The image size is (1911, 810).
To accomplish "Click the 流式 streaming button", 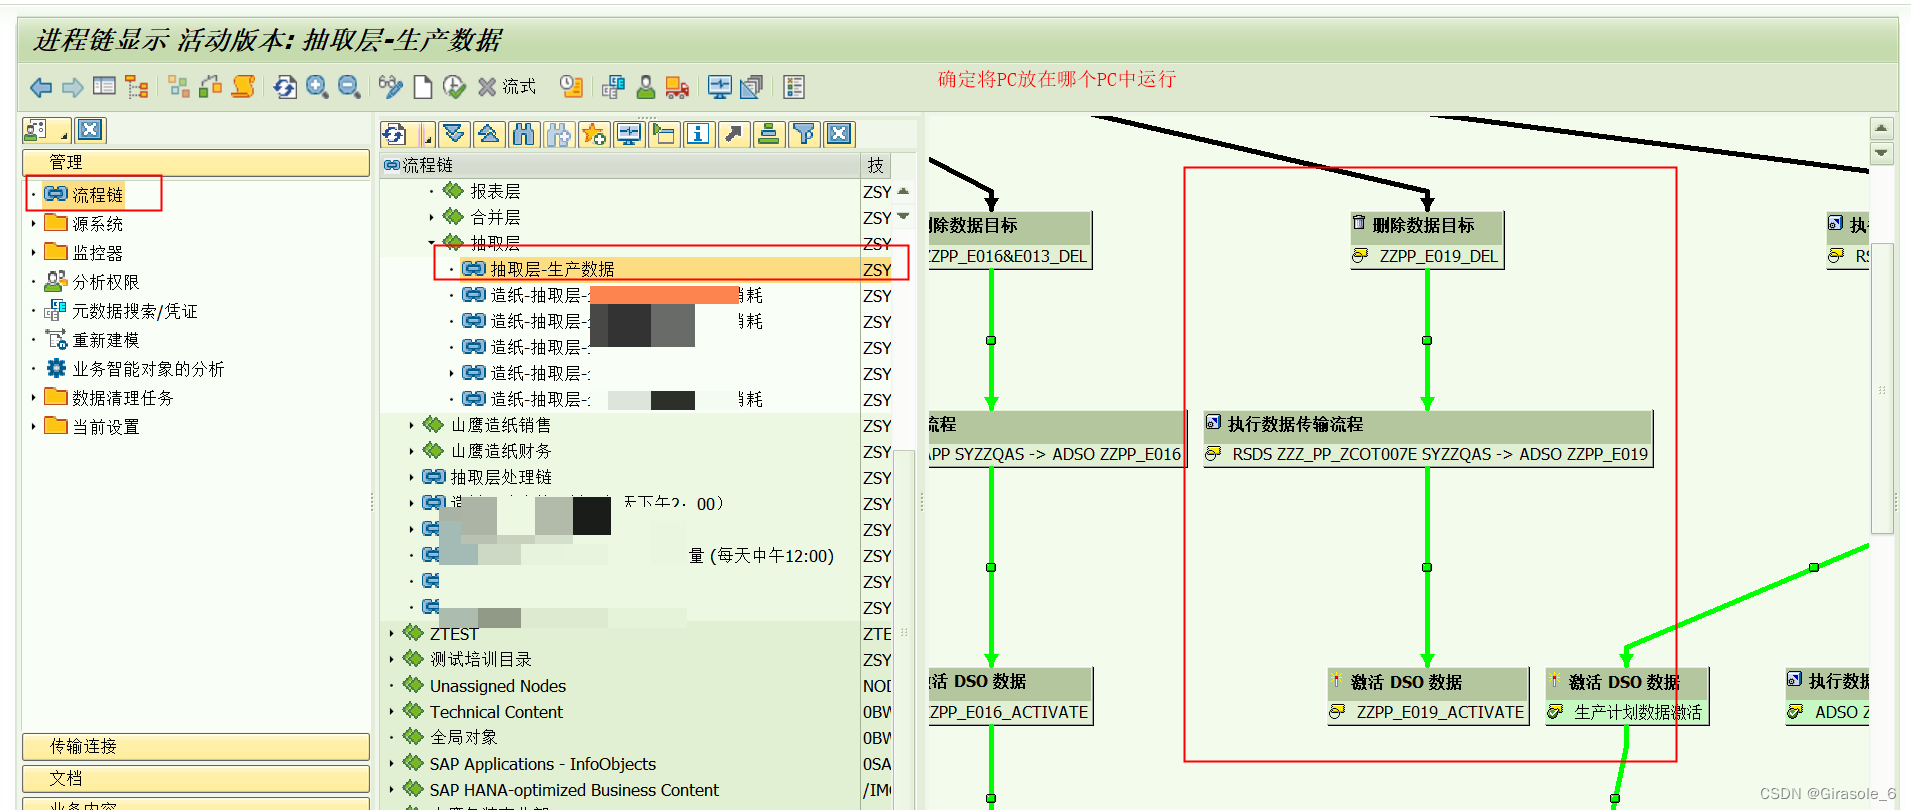I will [519, 87].
